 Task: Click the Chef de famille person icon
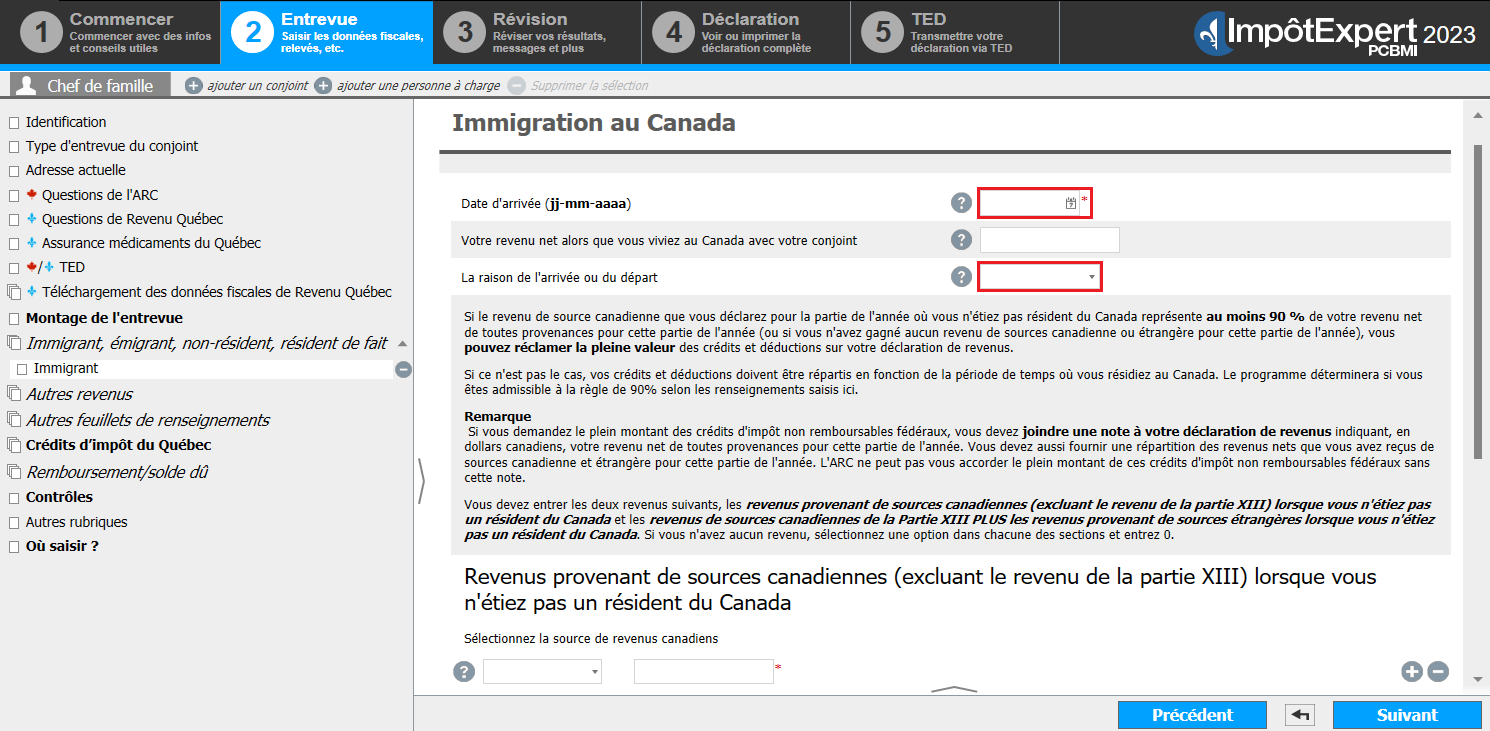pos(27,85)
